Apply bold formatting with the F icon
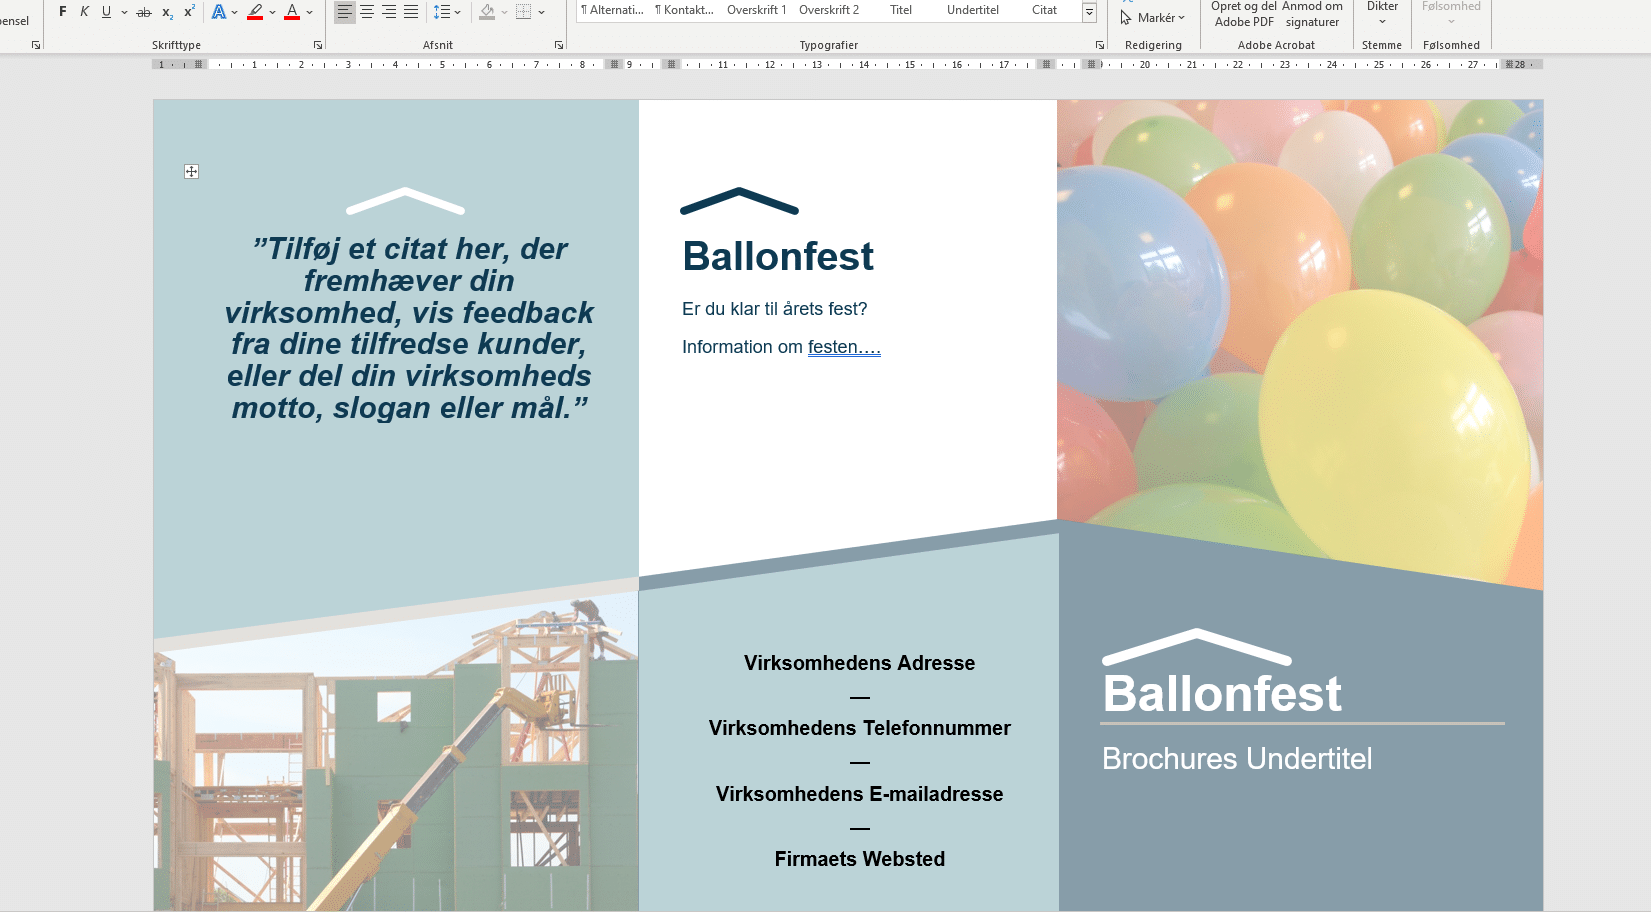This screenshot has width=1651, height=912. click(62, 11)
